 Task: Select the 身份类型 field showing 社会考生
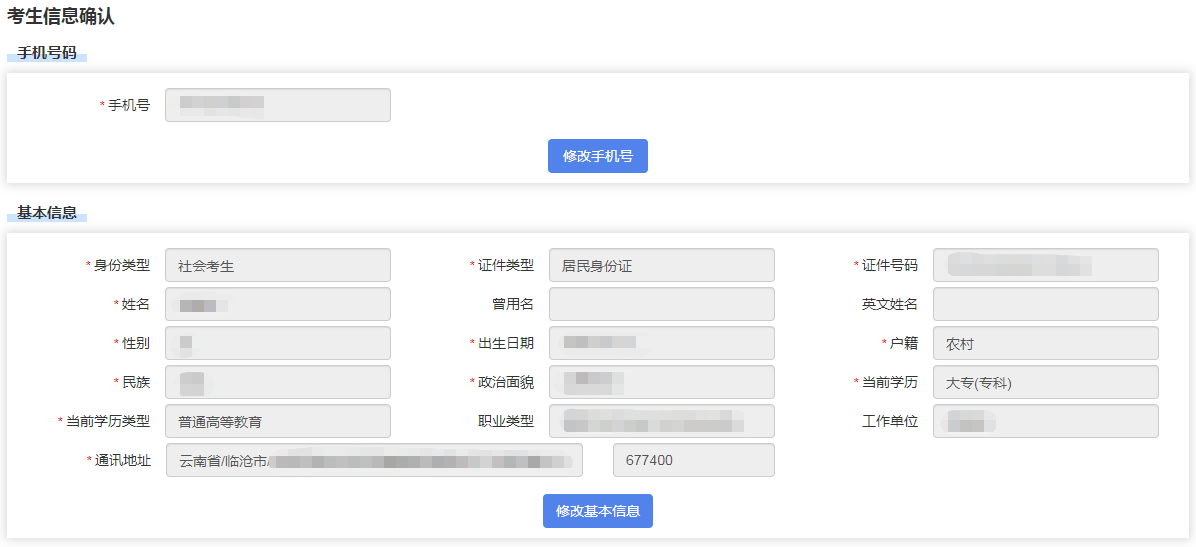277,266
